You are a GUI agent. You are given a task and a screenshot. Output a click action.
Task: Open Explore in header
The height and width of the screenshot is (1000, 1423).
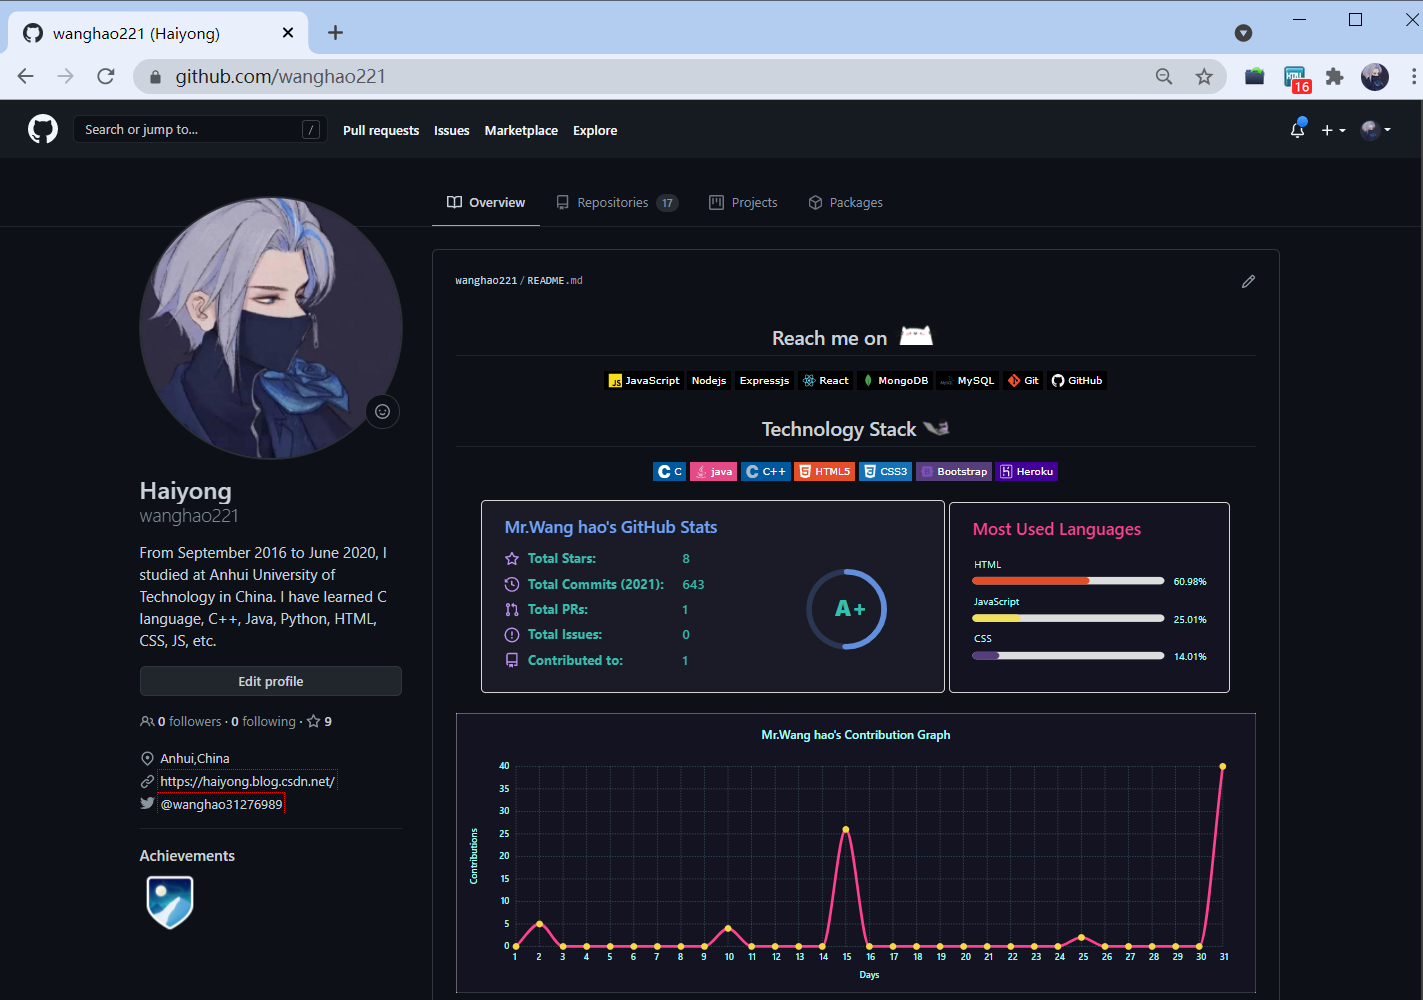[595, 130]
